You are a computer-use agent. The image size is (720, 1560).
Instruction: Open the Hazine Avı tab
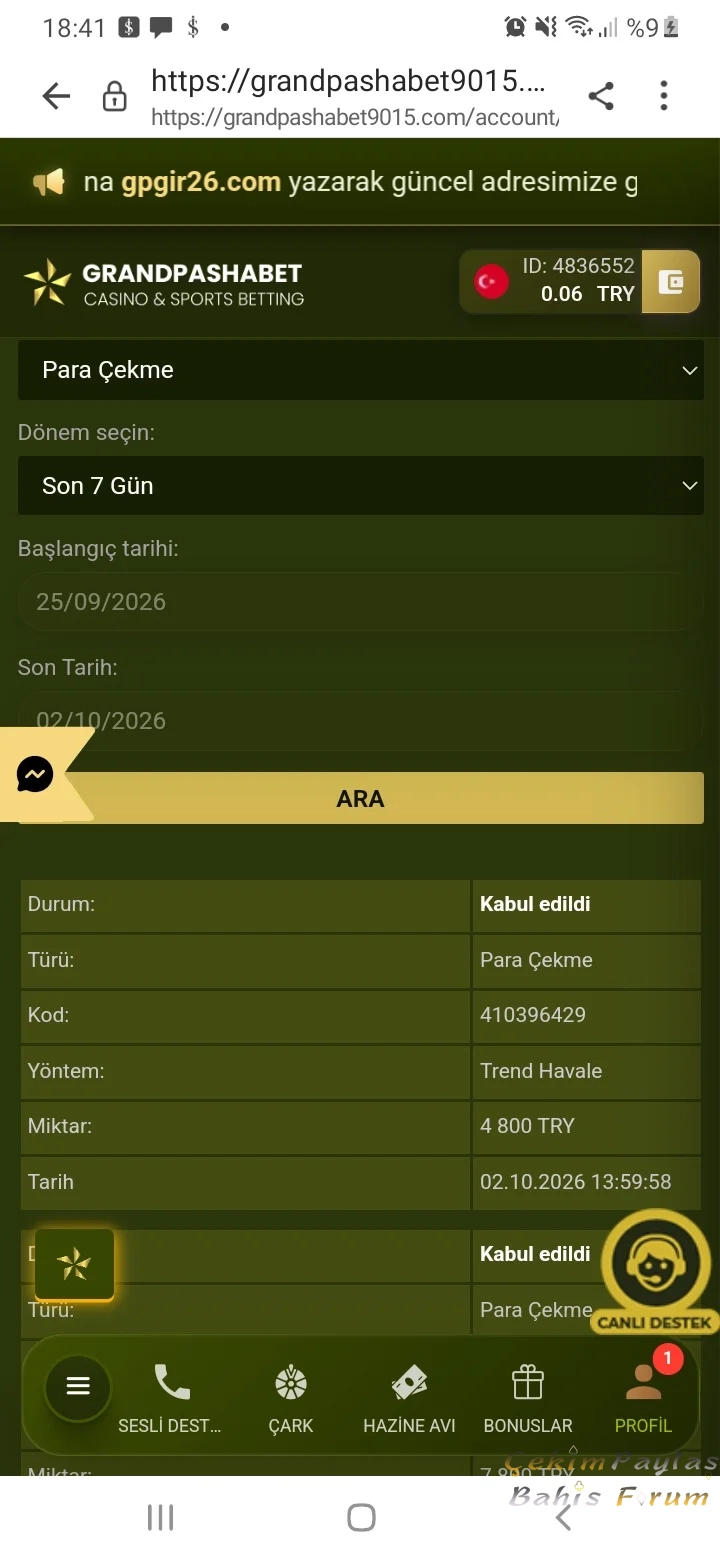(409, 1400)
